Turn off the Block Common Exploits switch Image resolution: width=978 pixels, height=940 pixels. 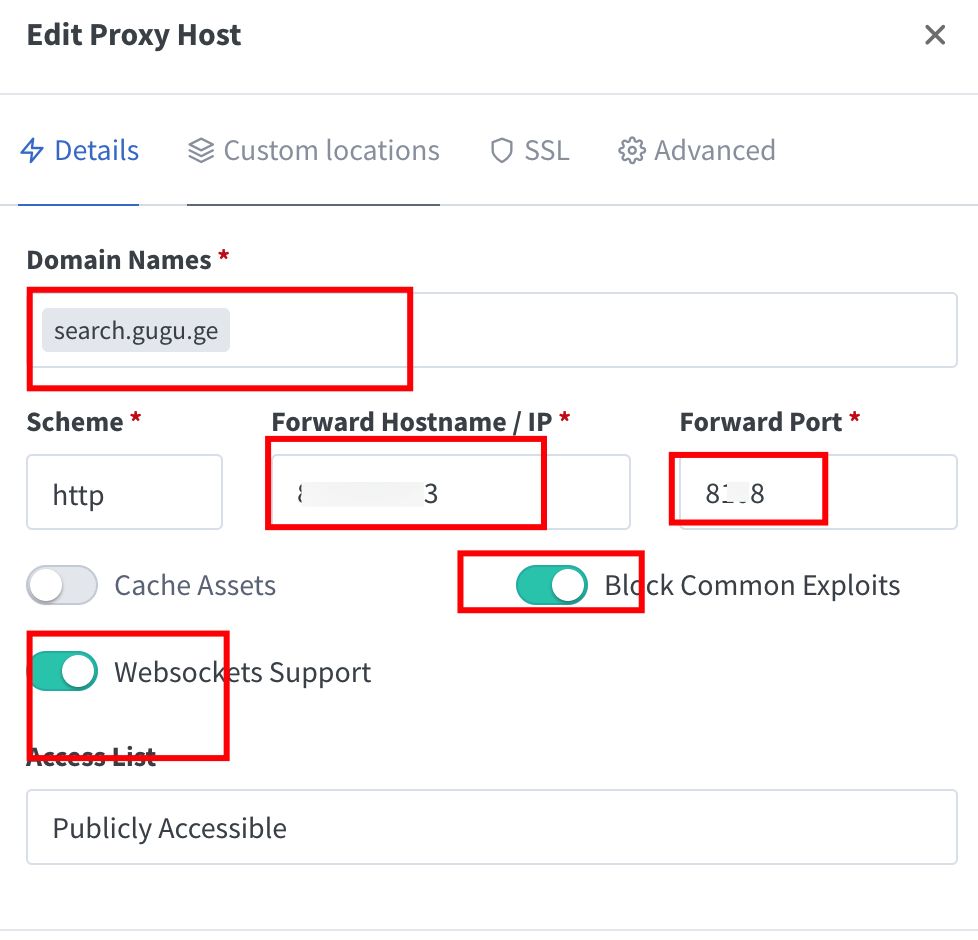(x=551, y=585)
